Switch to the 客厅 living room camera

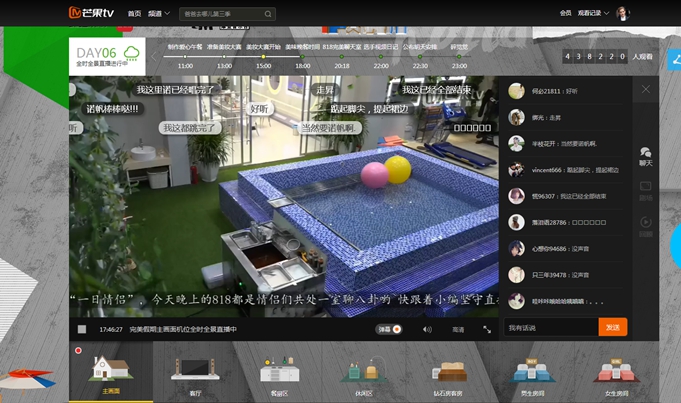[195, 373]
